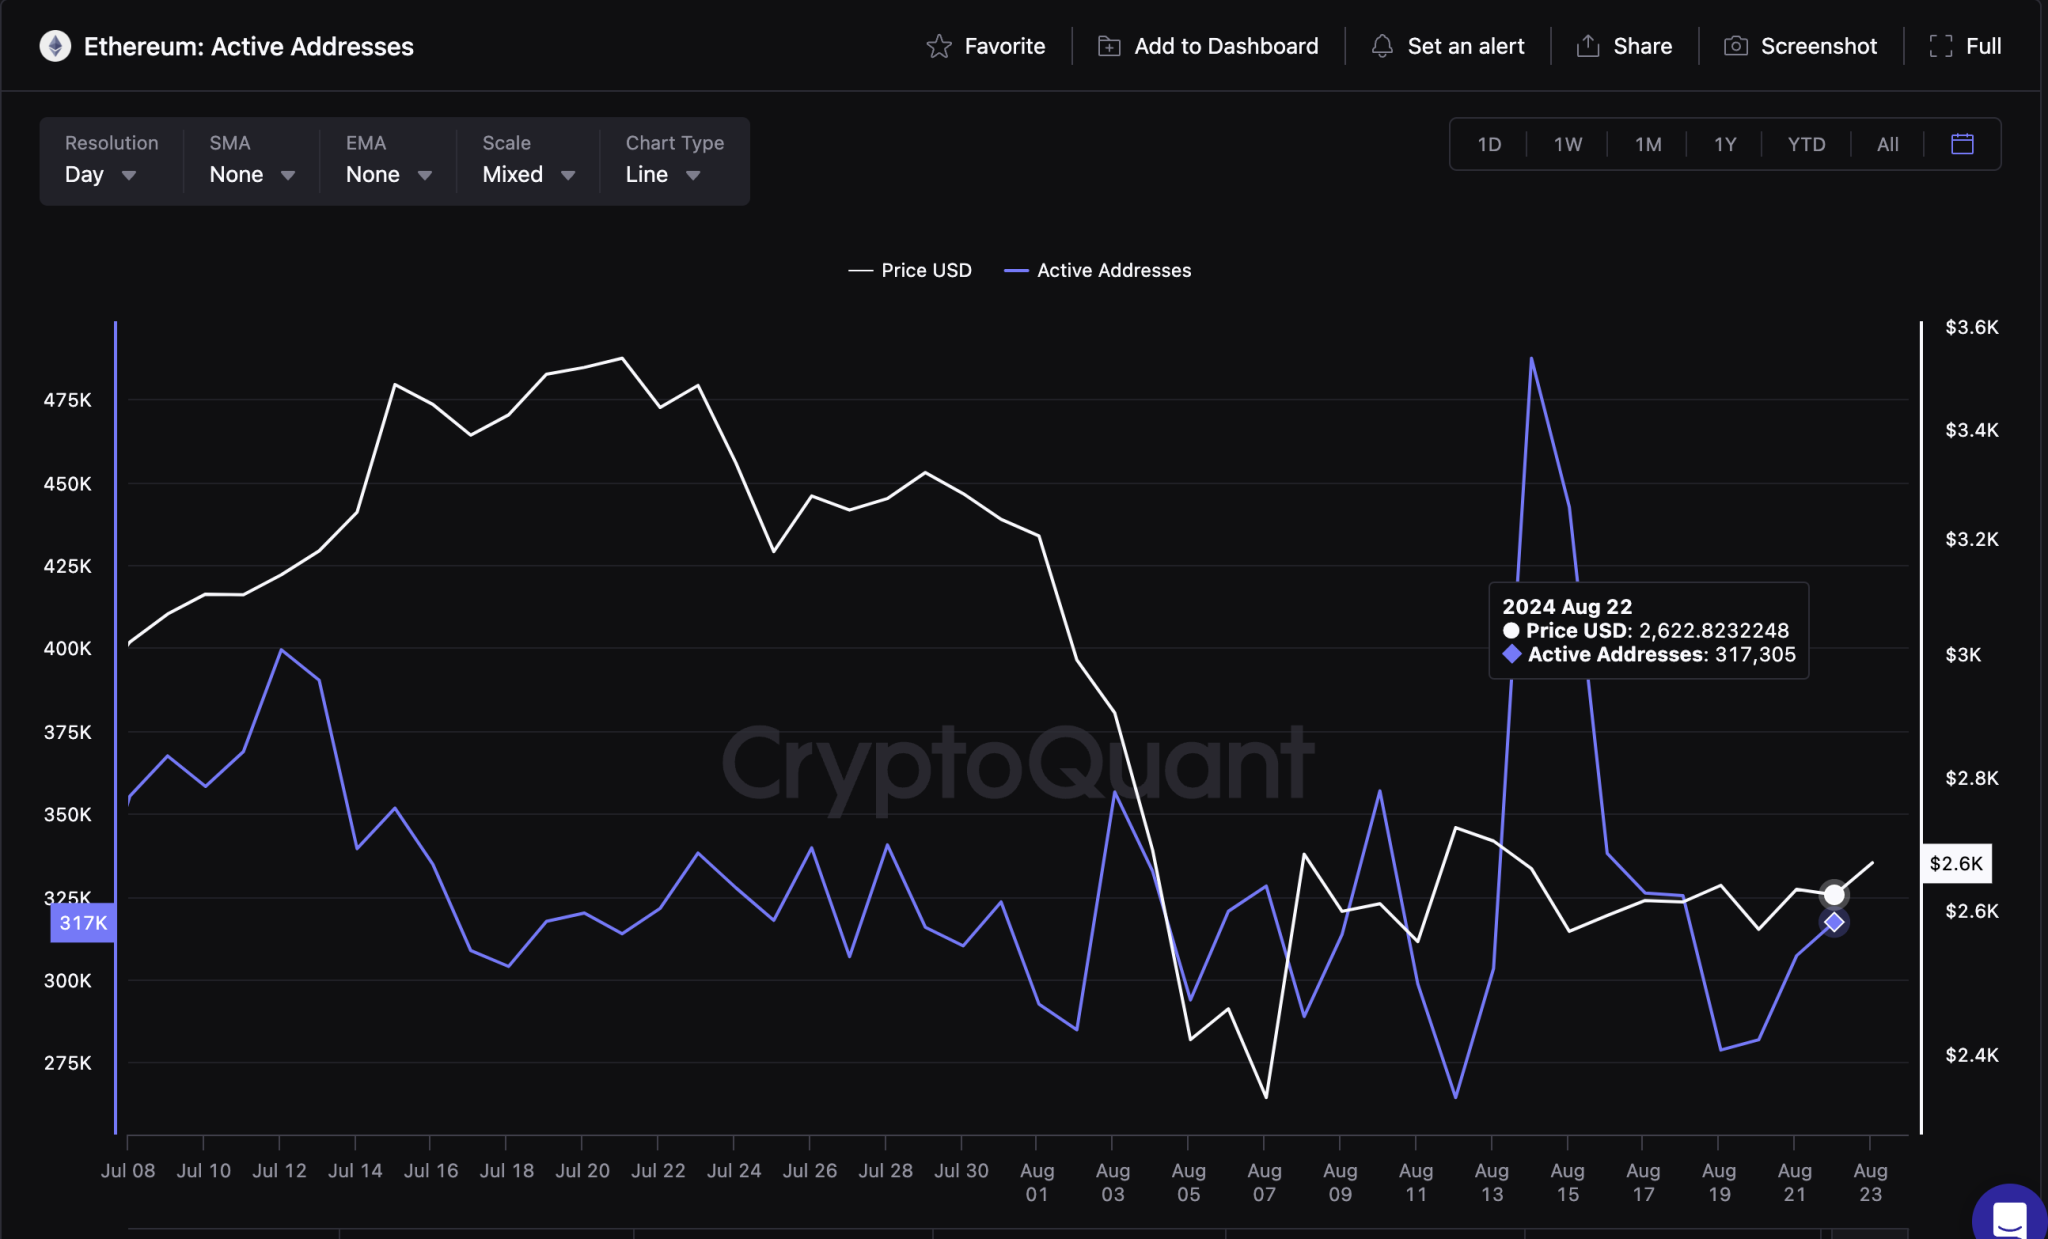Click the Add to Dashboard icon
2048x1239 pixels.
coord(1107,44)
